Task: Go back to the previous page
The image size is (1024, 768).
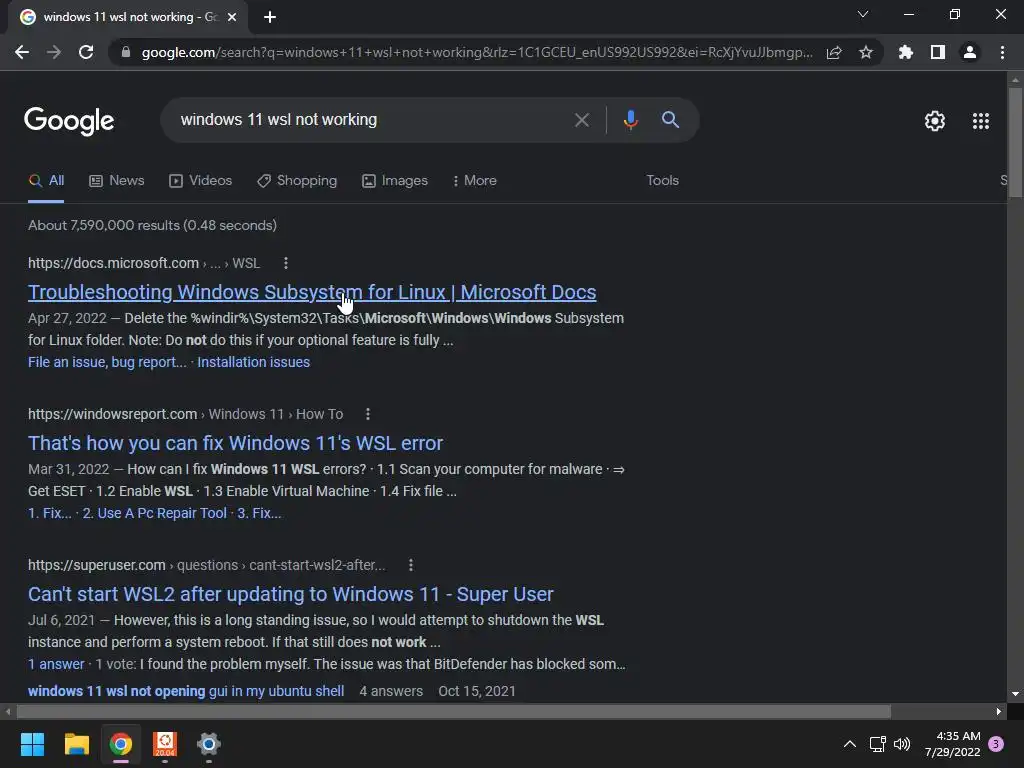Action: [x=22, y=52]
